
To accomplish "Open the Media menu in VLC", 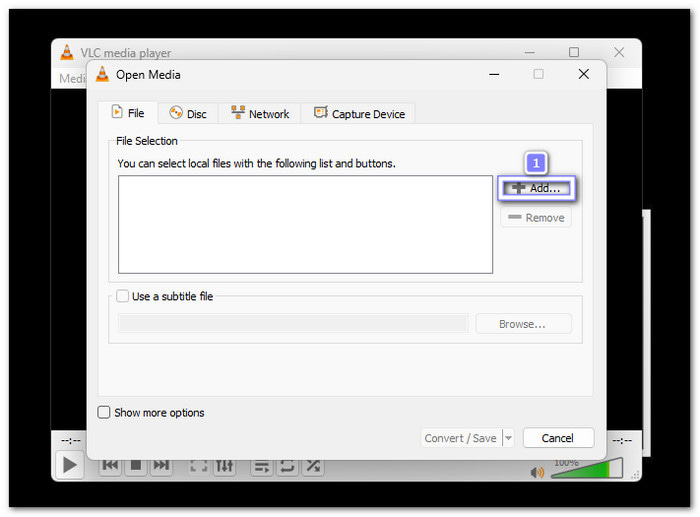I will [x=71, y=79].
